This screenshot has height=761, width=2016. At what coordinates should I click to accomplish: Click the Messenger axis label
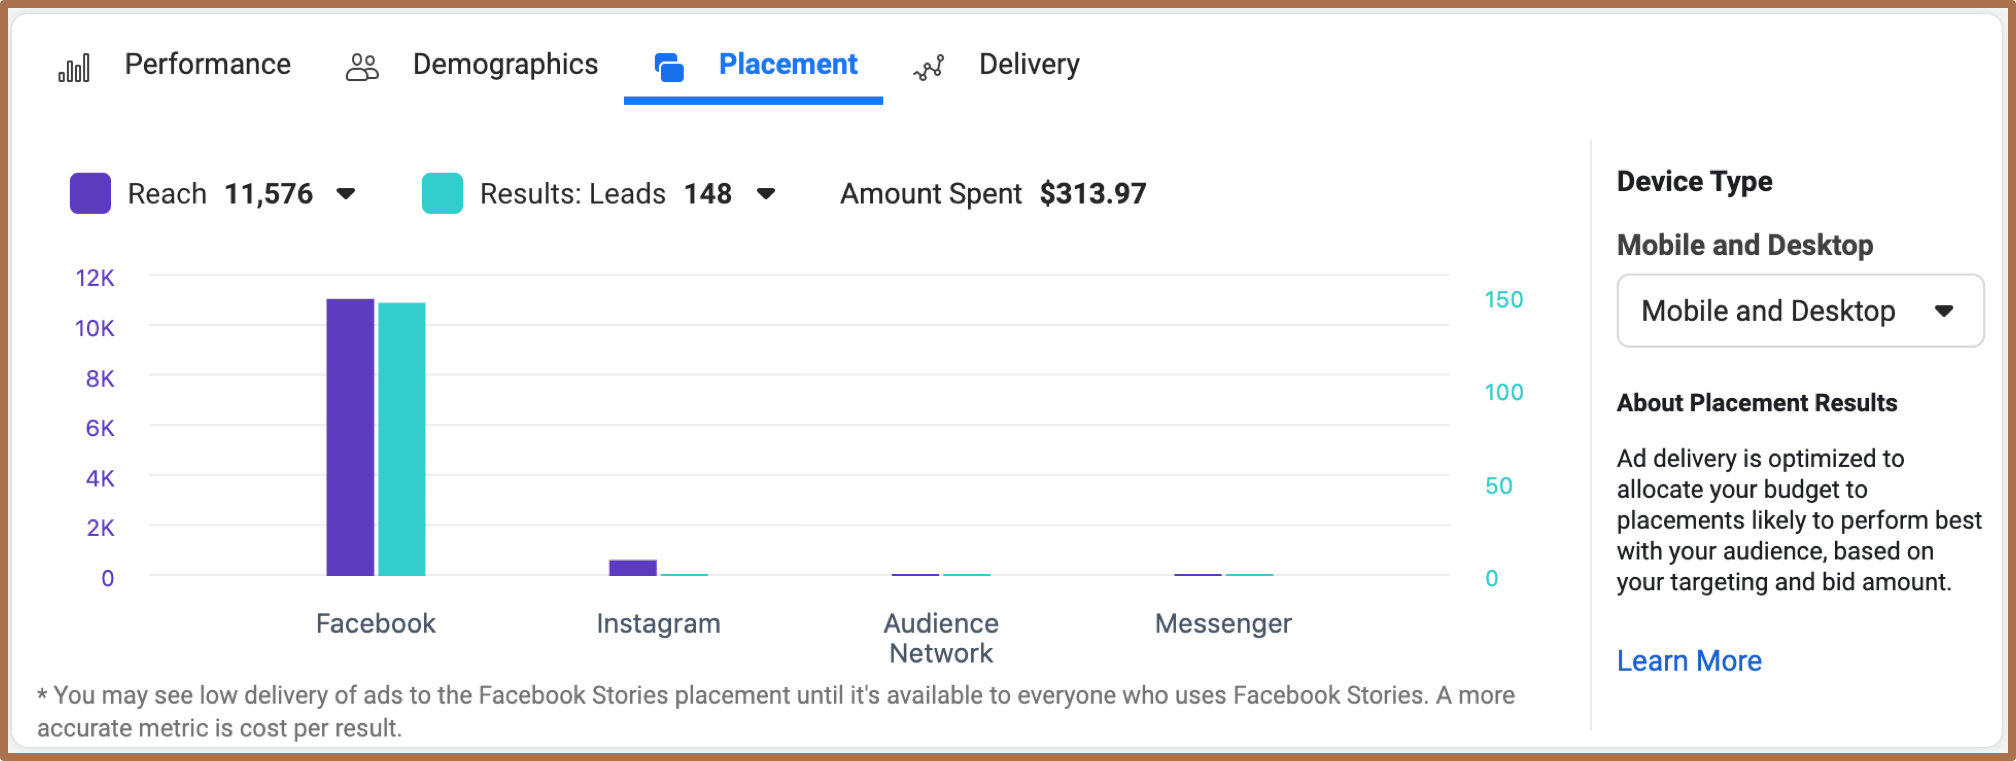1223,624
